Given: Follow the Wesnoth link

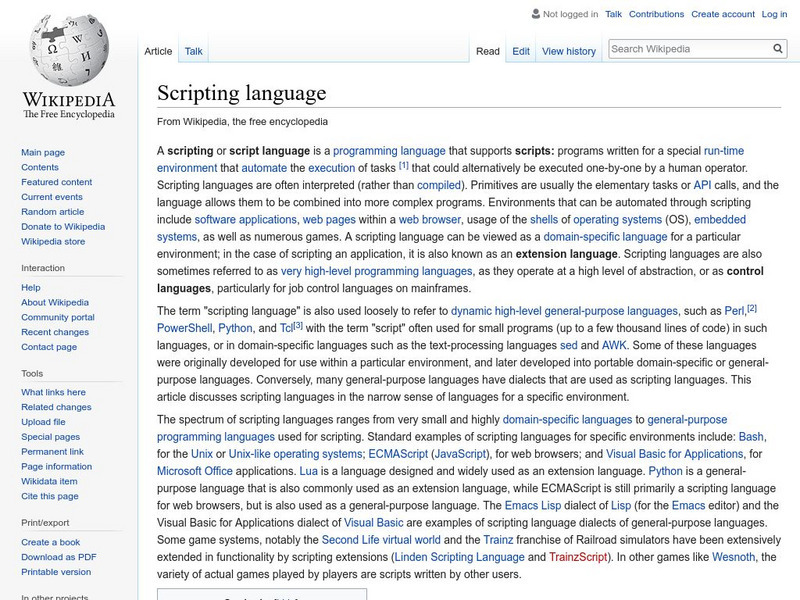Looking at the screenshot, I should click(x=733, y=557).
